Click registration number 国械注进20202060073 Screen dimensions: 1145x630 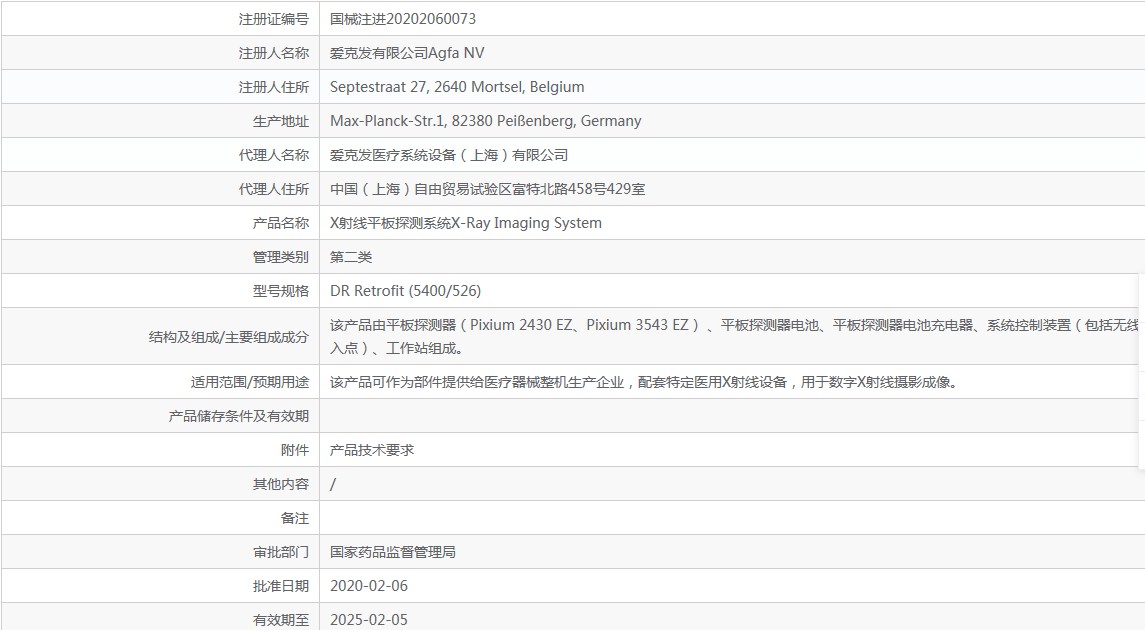click(402, 19)
